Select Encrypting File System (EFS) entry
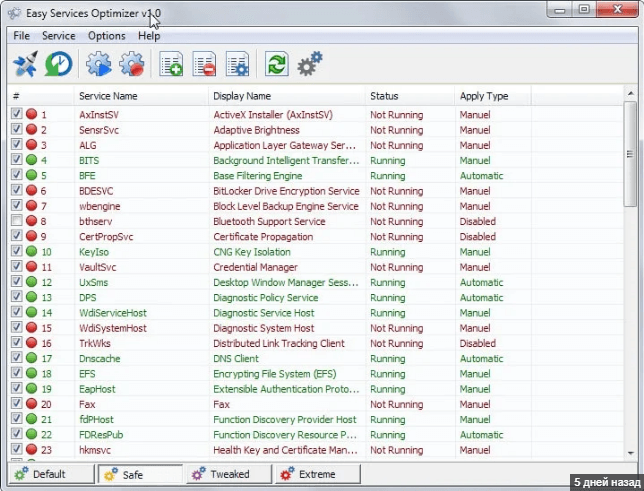This screenshot has width=644, height=491. (x=274, y=373)
